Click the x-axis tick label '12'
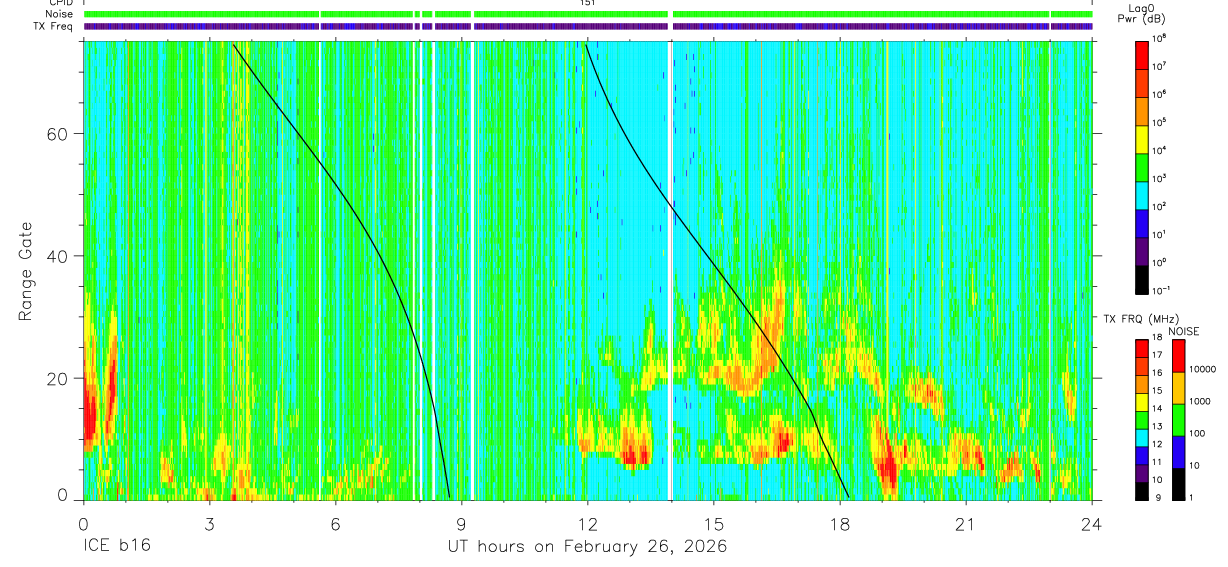Image resolution: width=1228 pixels, height=567 pixels. click(x=587, y=525)
